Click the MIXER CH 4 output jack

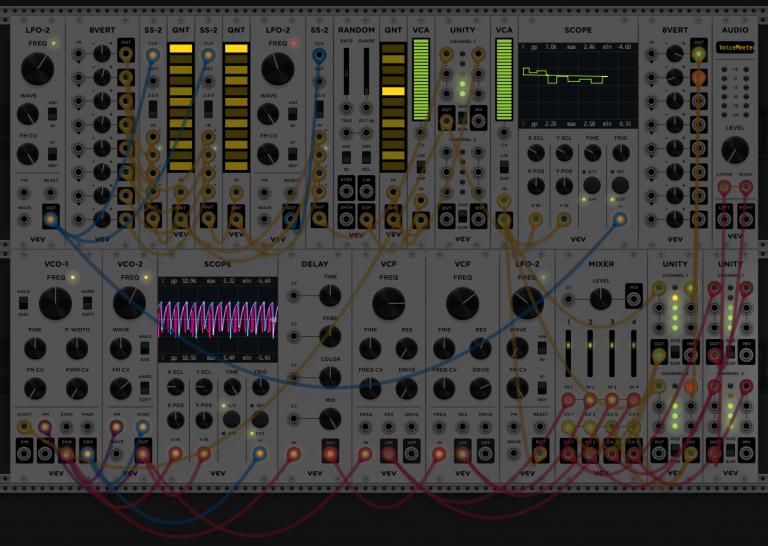click(x=633, y=454)
